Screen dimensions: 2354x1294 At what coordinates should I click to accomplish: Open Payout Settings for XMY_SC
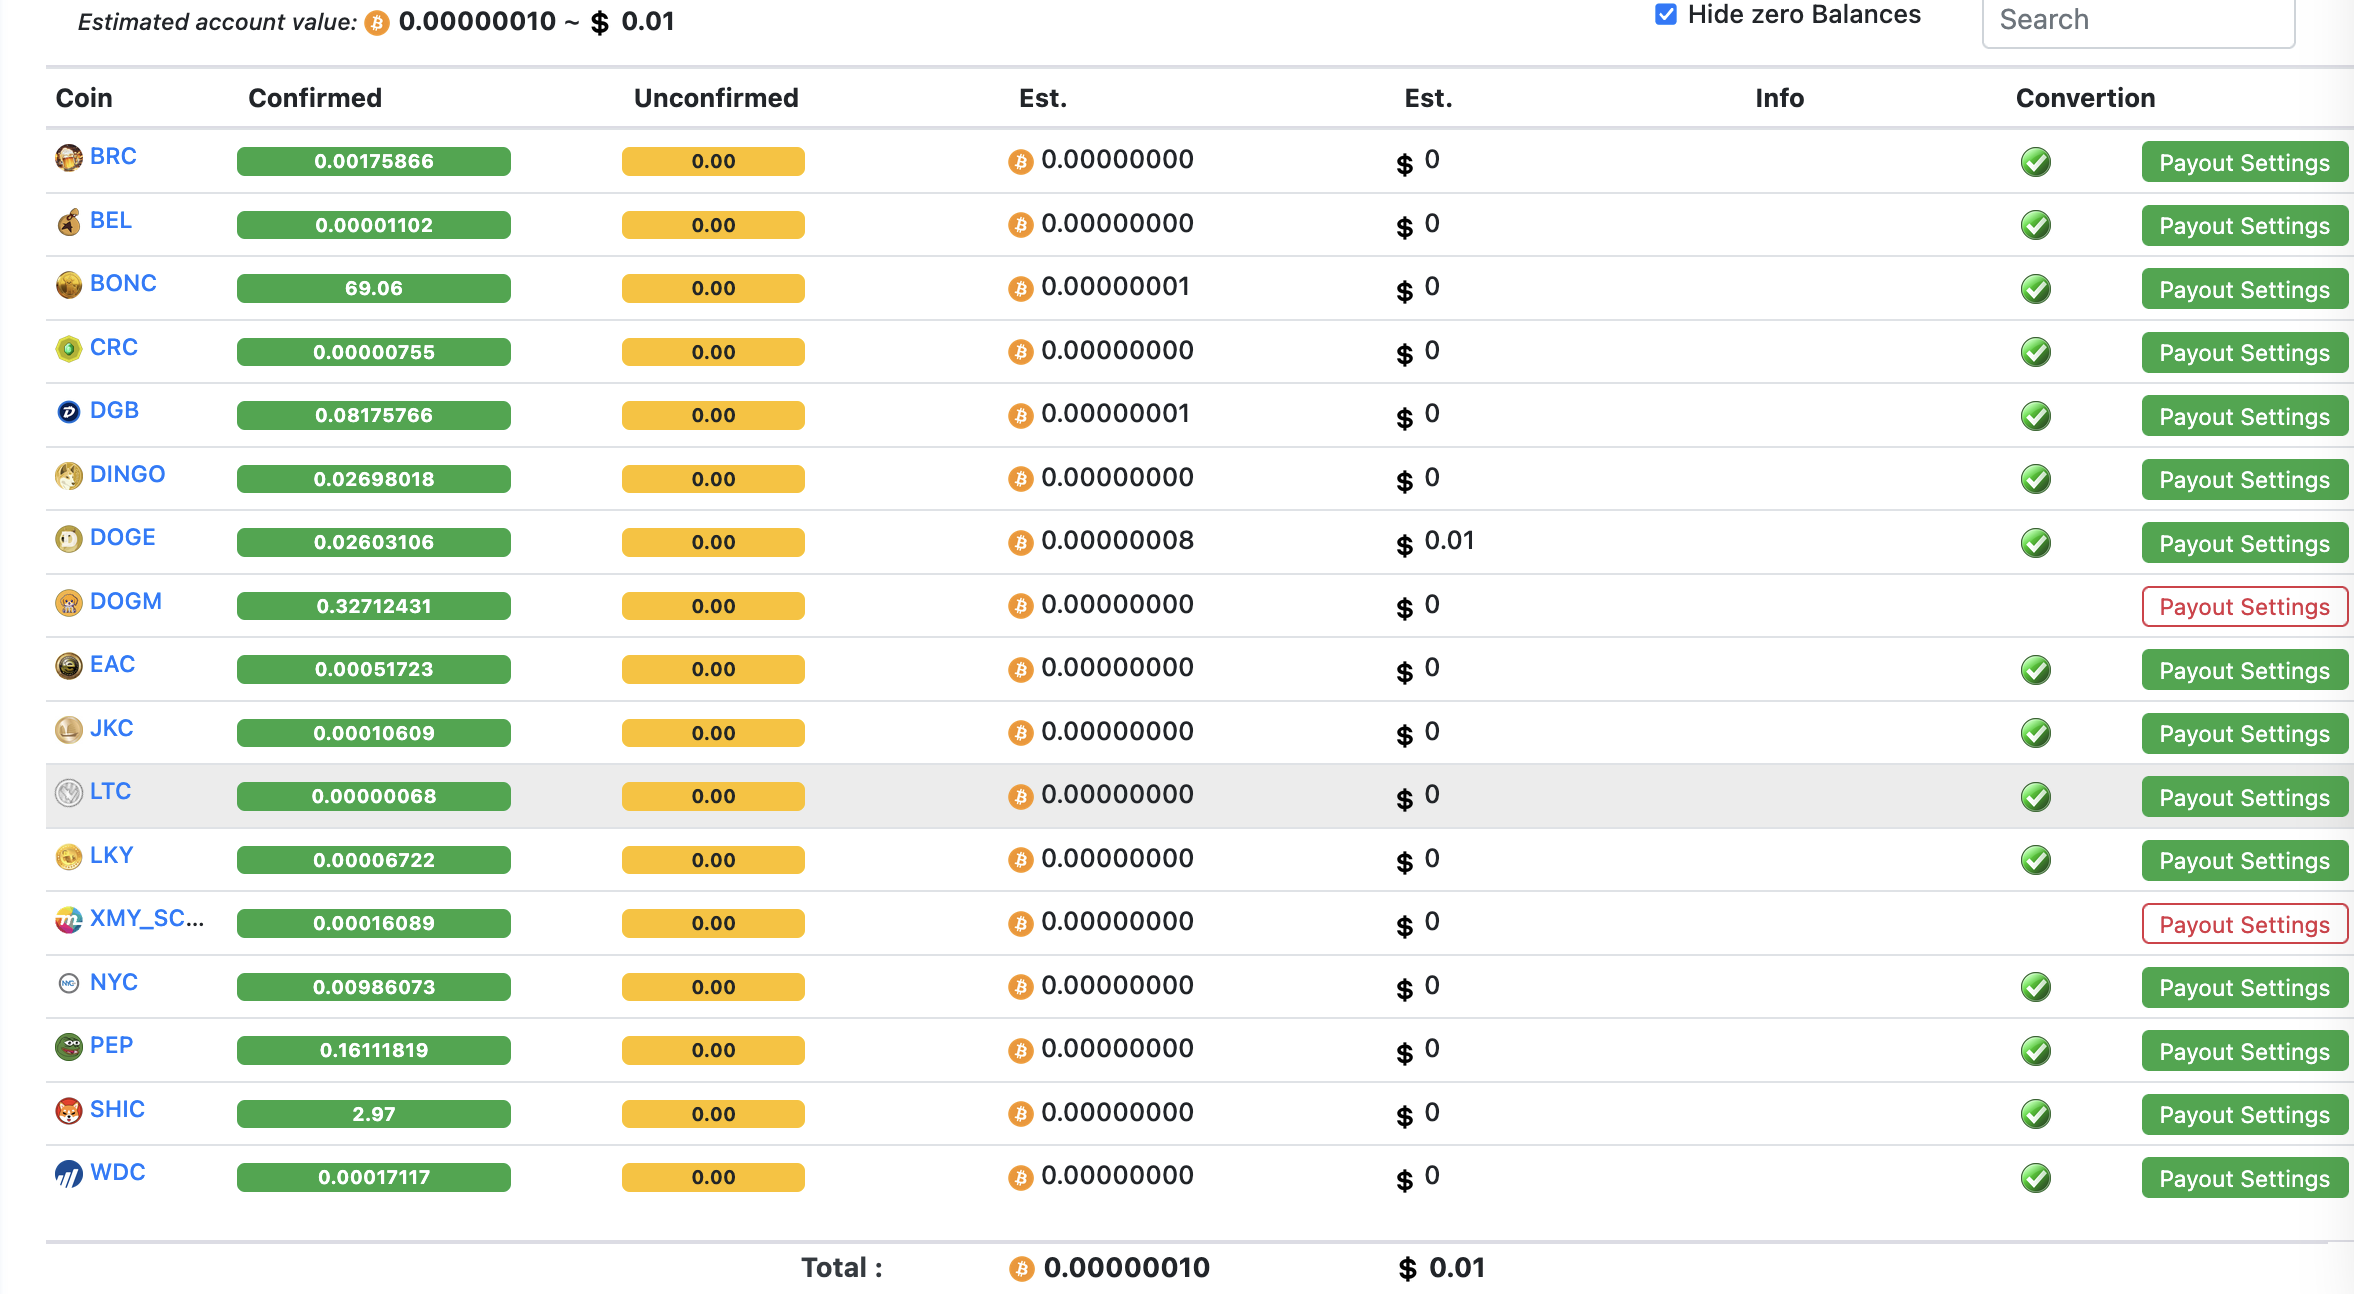point(2244,924)
